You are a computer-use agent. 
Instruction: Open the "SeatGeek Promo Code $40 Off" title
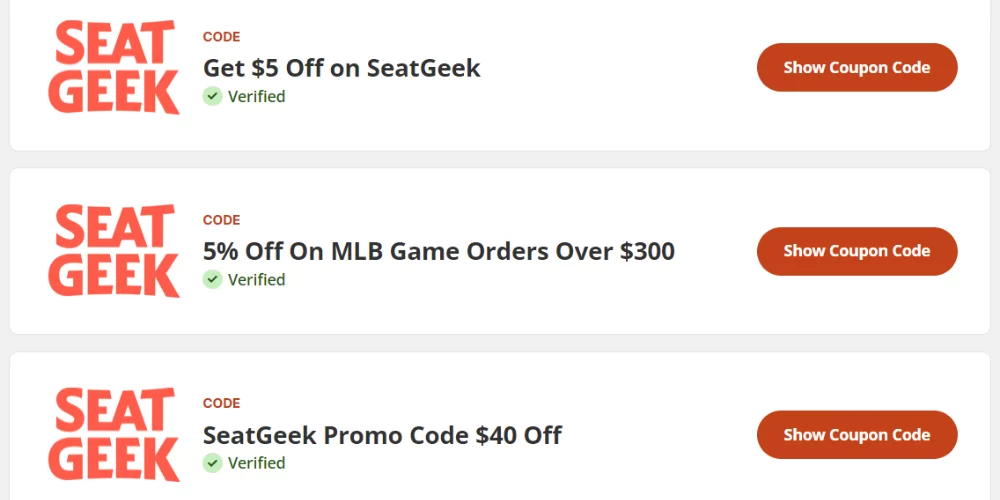coord(382,435)
